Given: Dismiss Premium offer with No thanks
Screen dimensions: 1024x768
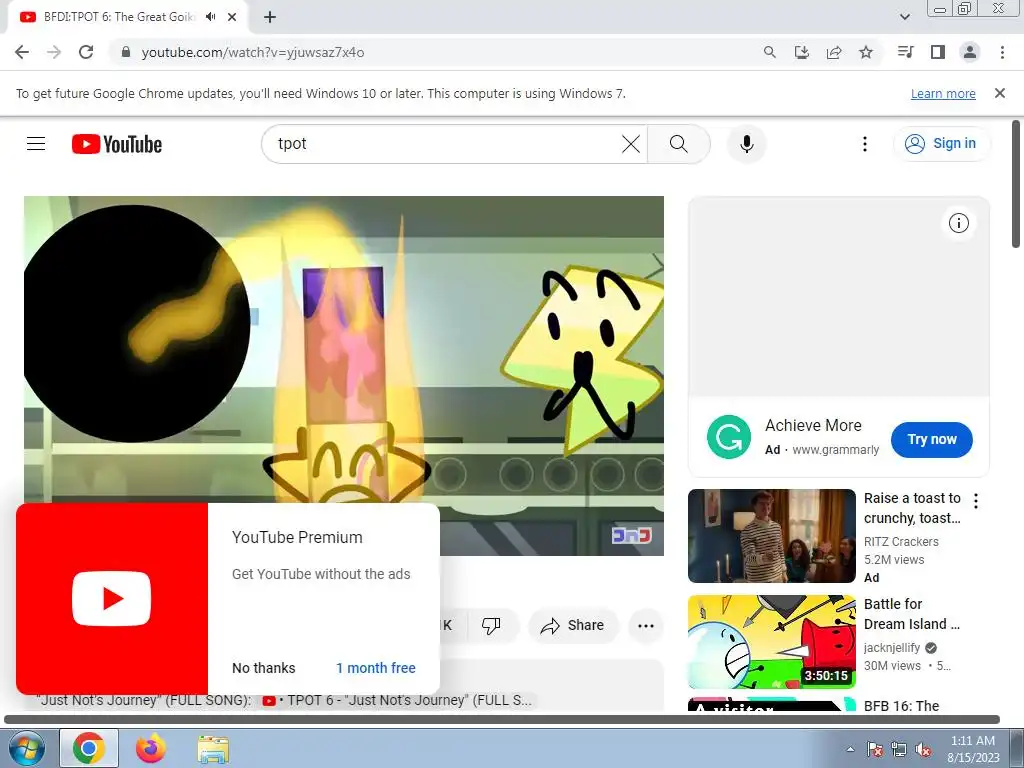Looking at the screenshot, I should click(264, 668).
